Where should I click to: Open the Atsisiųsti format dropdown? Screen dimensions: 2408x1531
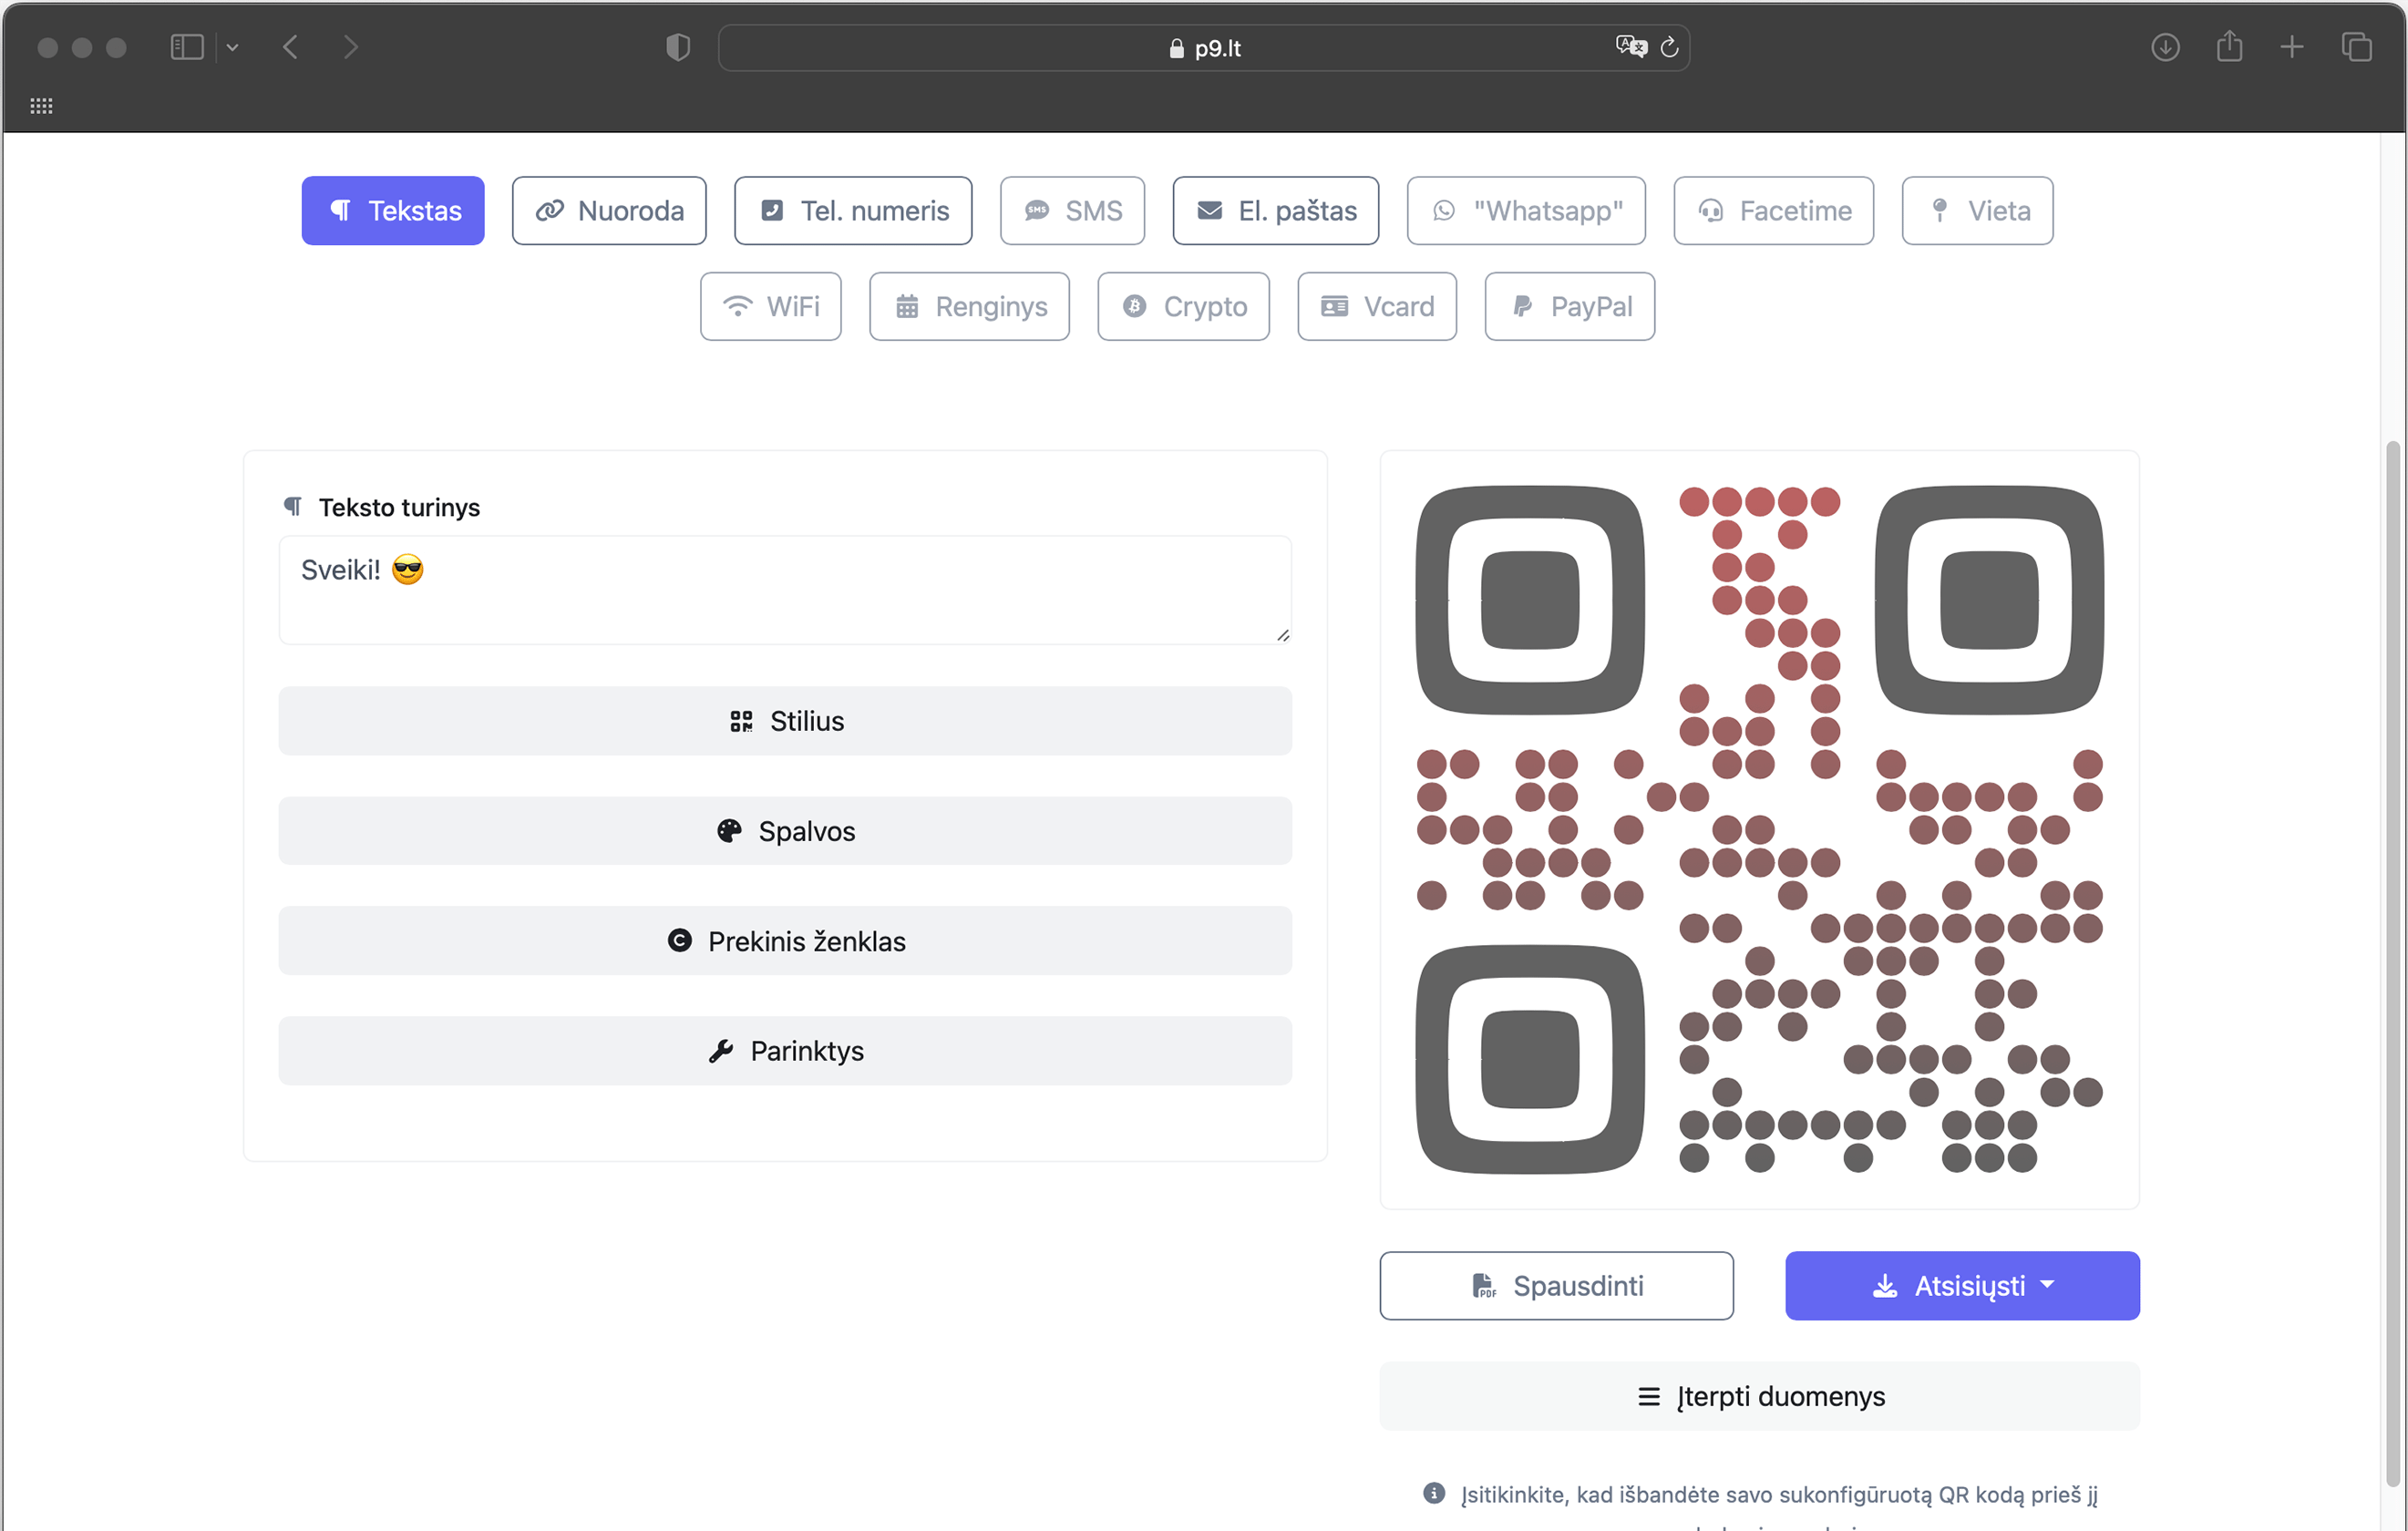tap(2048, 1285)
